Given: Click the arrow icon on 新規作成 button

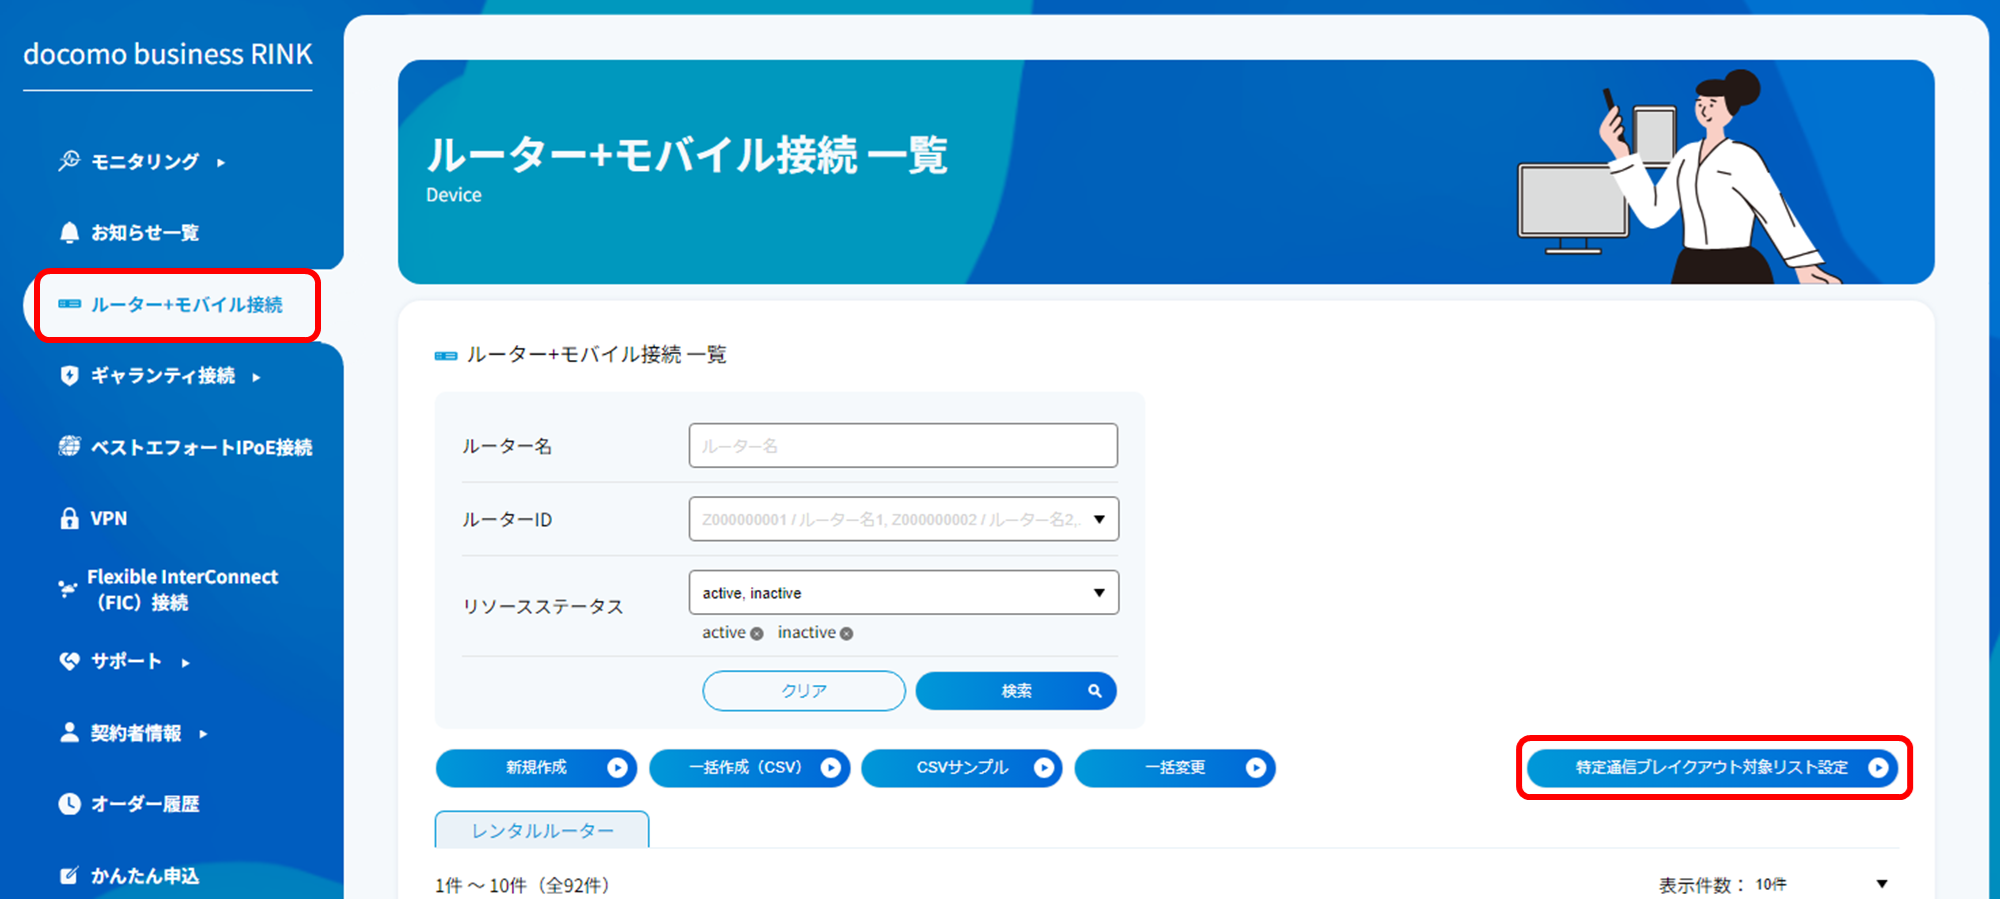Looking at the screenshot, I should pos(617,768).
